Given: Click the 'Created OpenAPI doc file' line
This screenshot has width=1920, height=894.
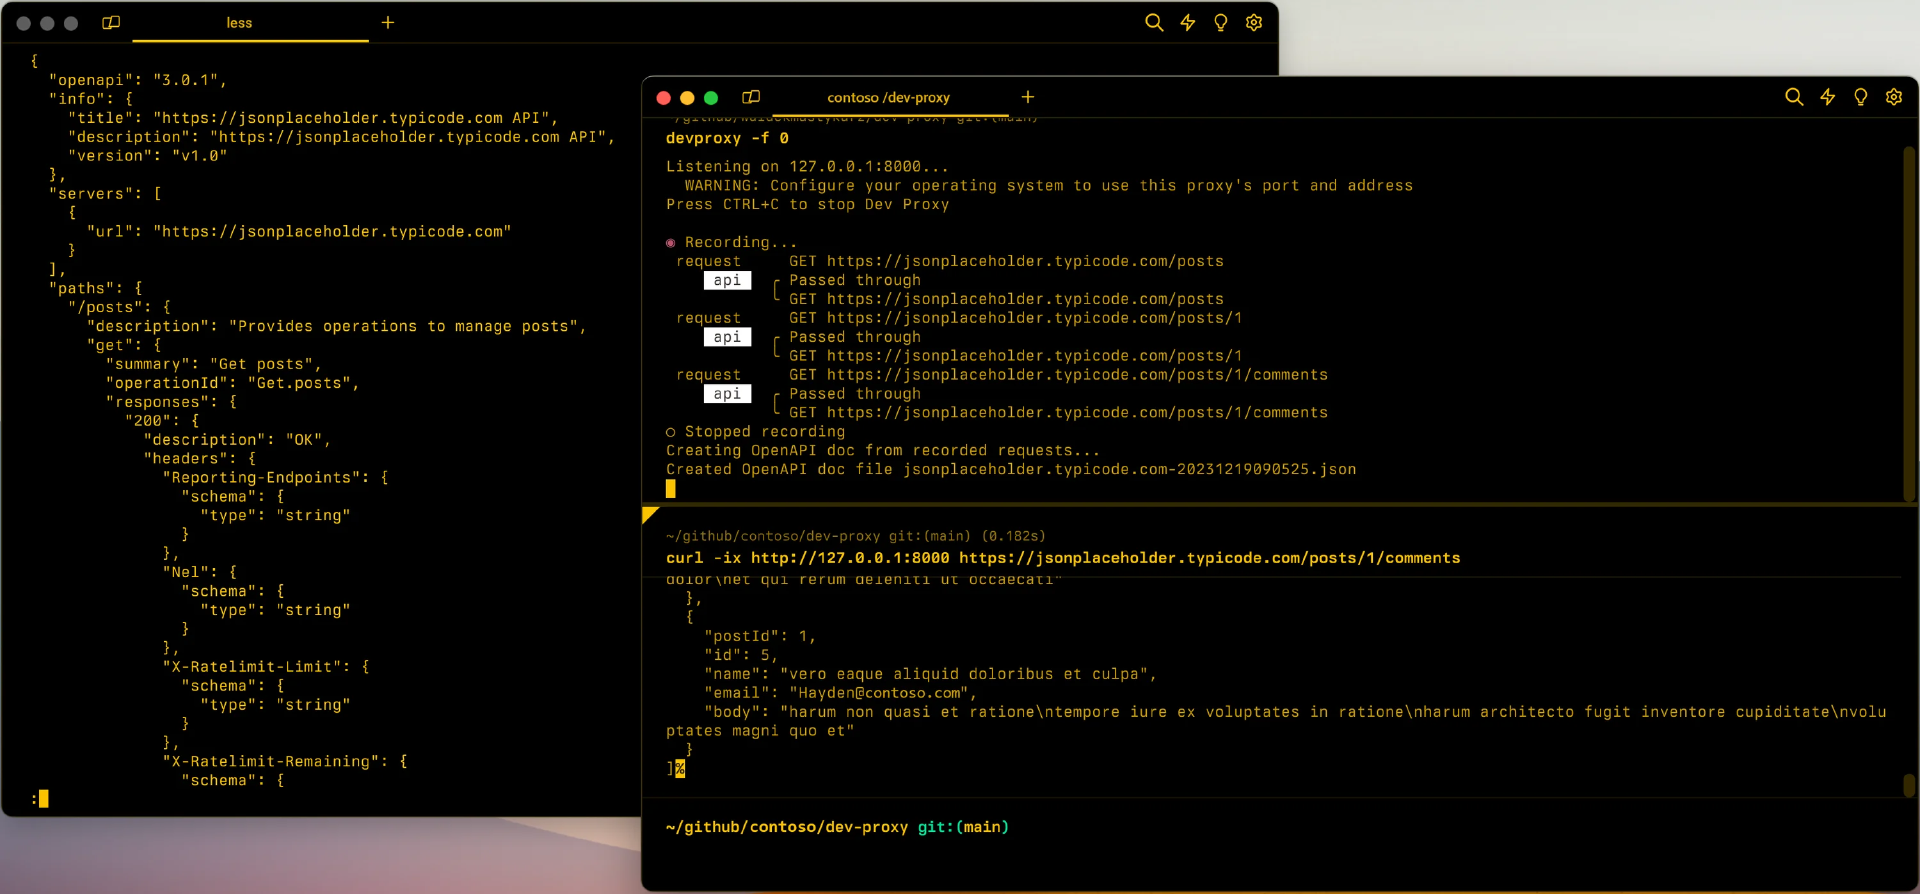Looking at the screenshot, I should (1011, 469).
